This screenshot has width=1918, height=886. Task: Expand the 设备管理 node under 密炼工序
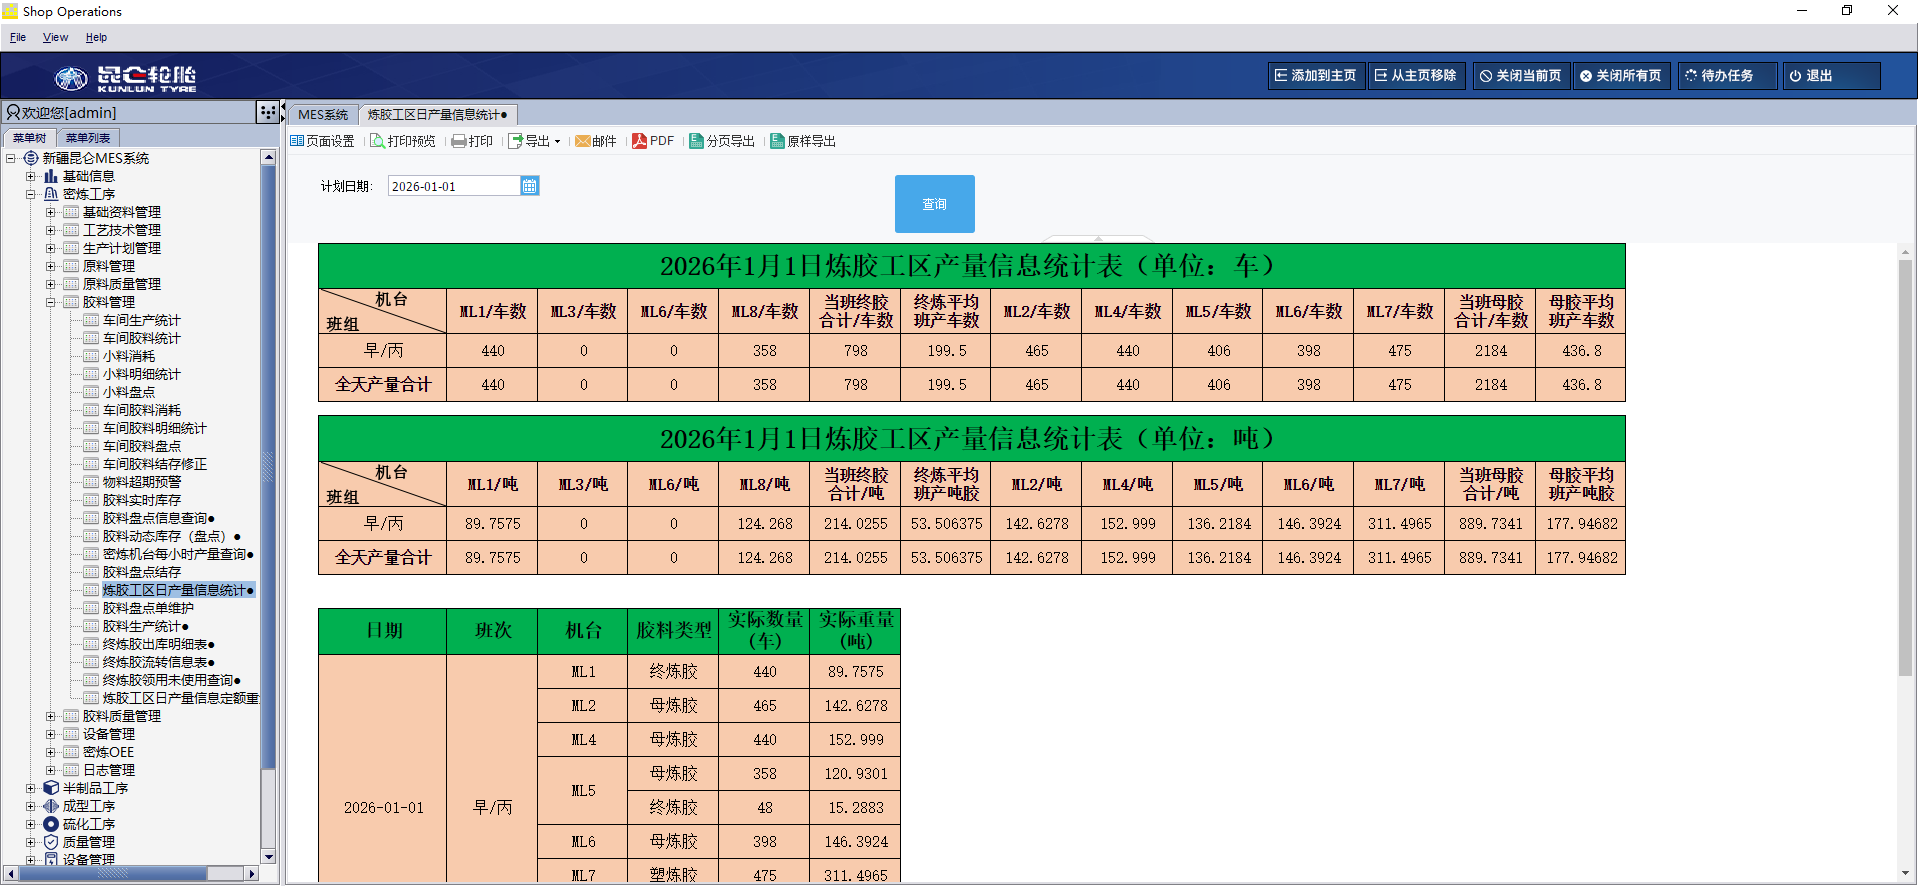click(x=50, y=734)
